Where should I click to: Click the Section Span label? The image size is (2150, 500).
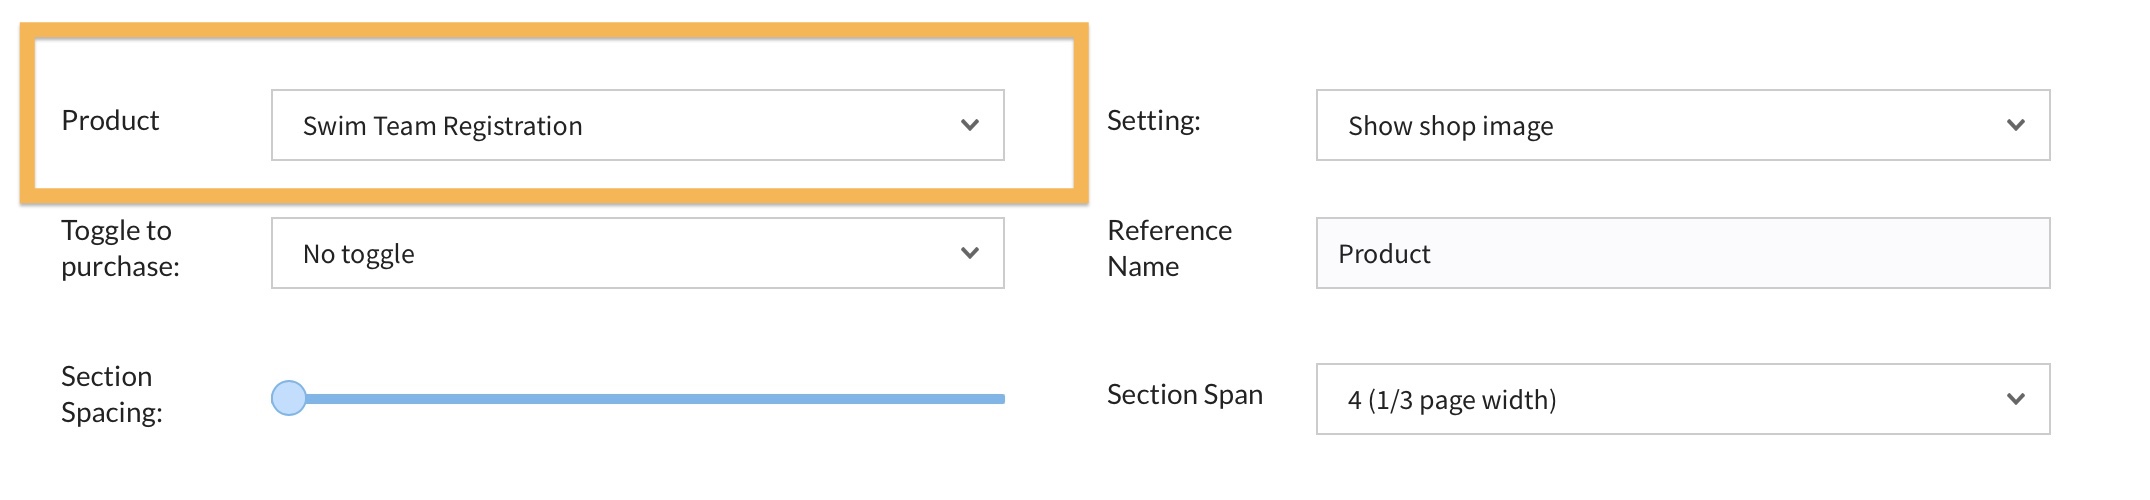pos(1184,395)
